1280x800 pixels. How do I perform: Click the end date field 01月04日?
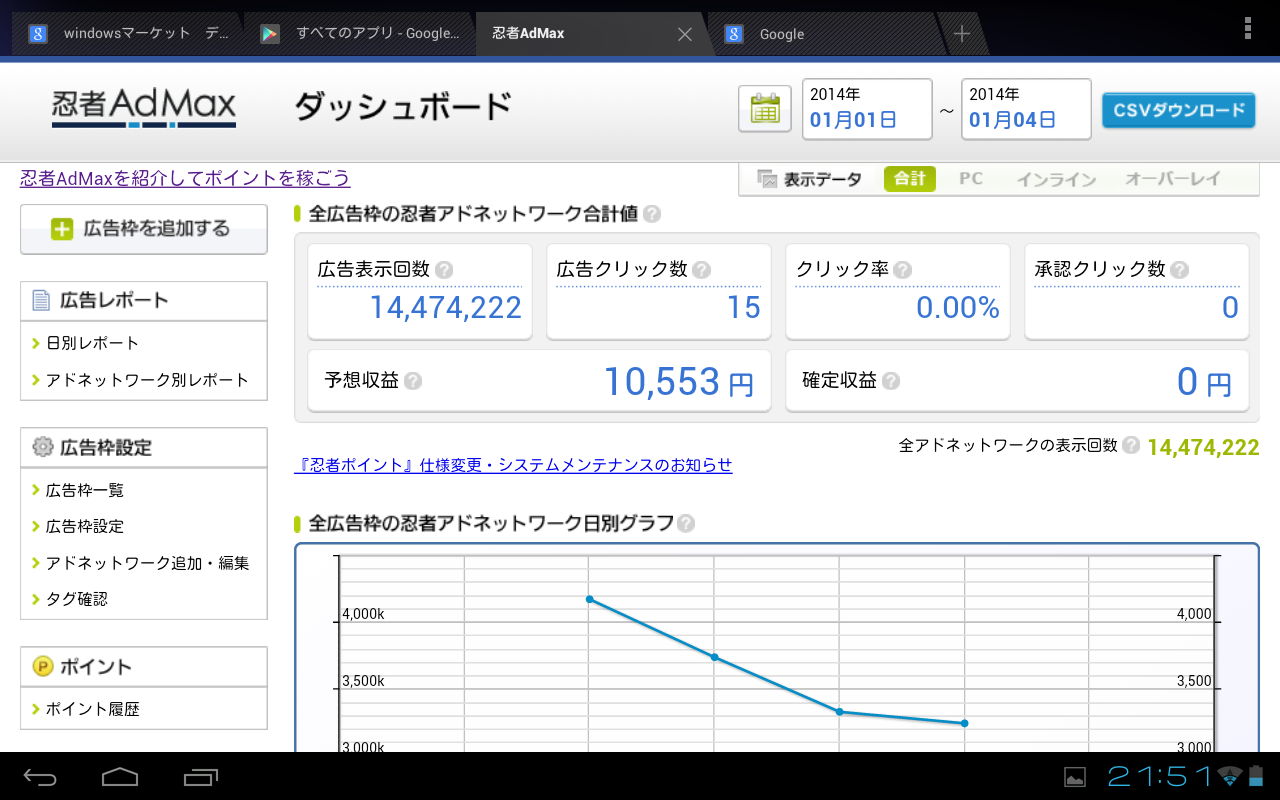coord(1026,109)
